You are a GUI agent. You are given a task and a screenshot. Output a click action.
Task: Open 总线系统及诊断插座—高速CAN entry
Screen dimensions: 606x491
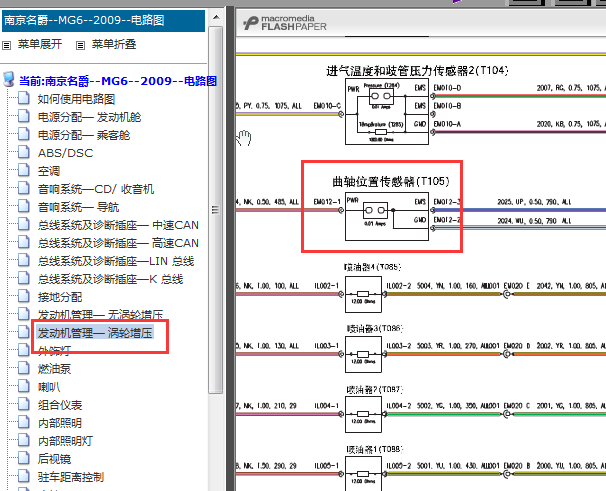pyautogui.click(x=118, y=243)
